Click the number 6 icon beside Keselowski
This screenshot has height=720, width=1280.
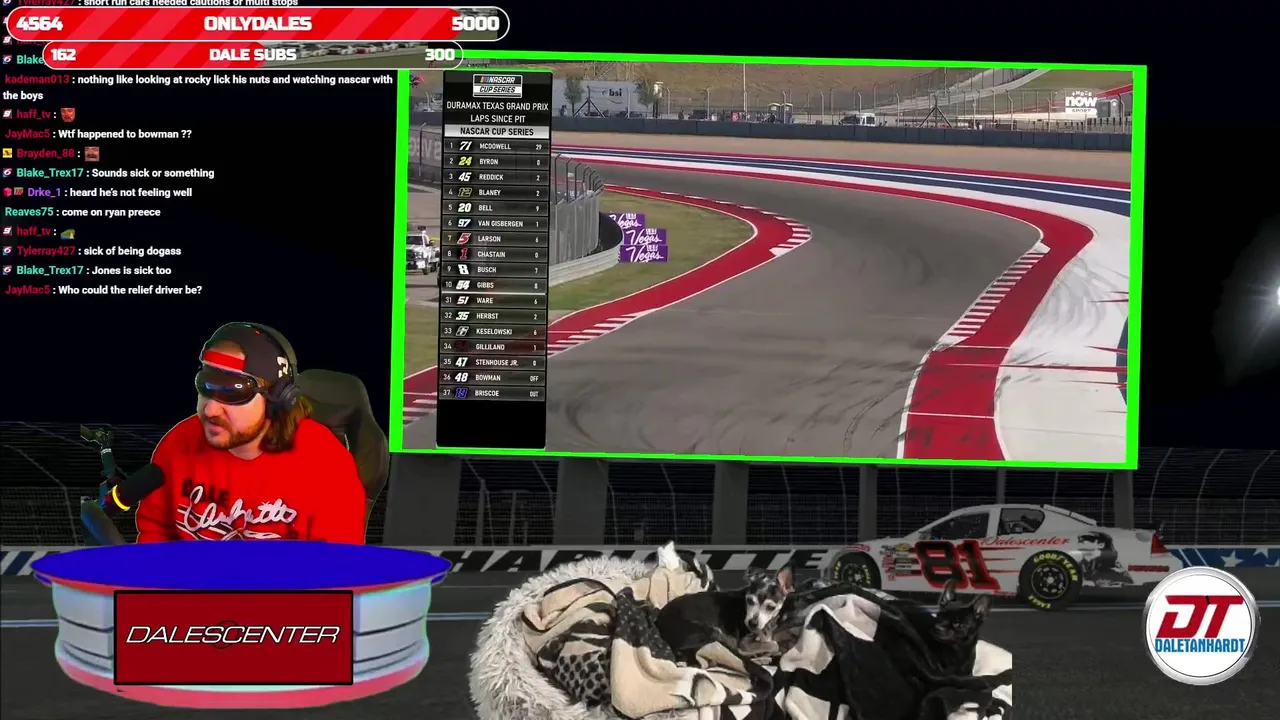point(464,331)
